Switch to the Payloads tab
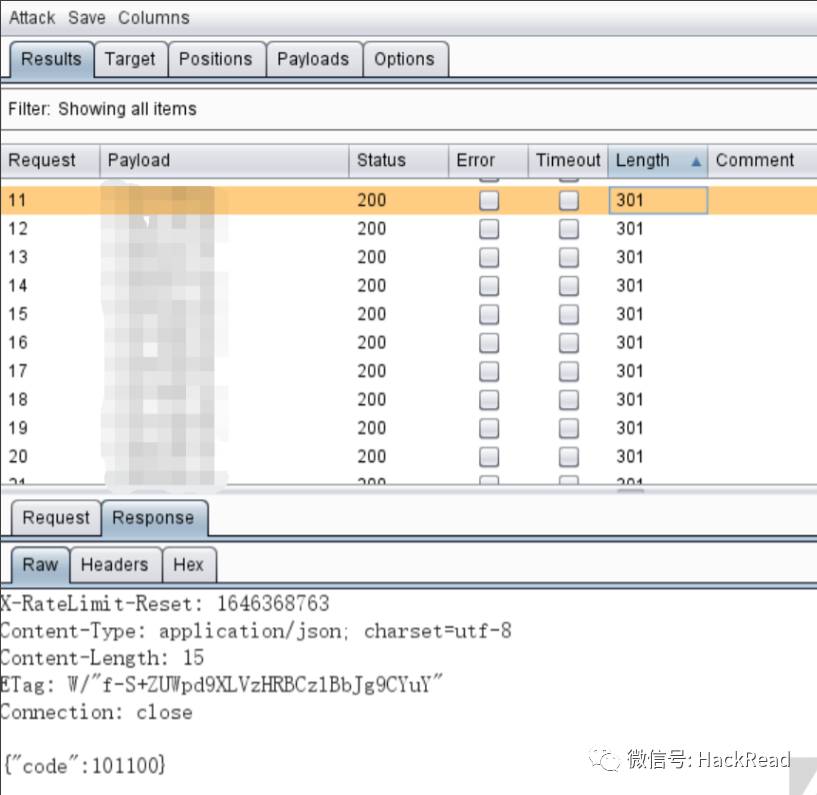The image size is (817, 795). click(313, 59)
